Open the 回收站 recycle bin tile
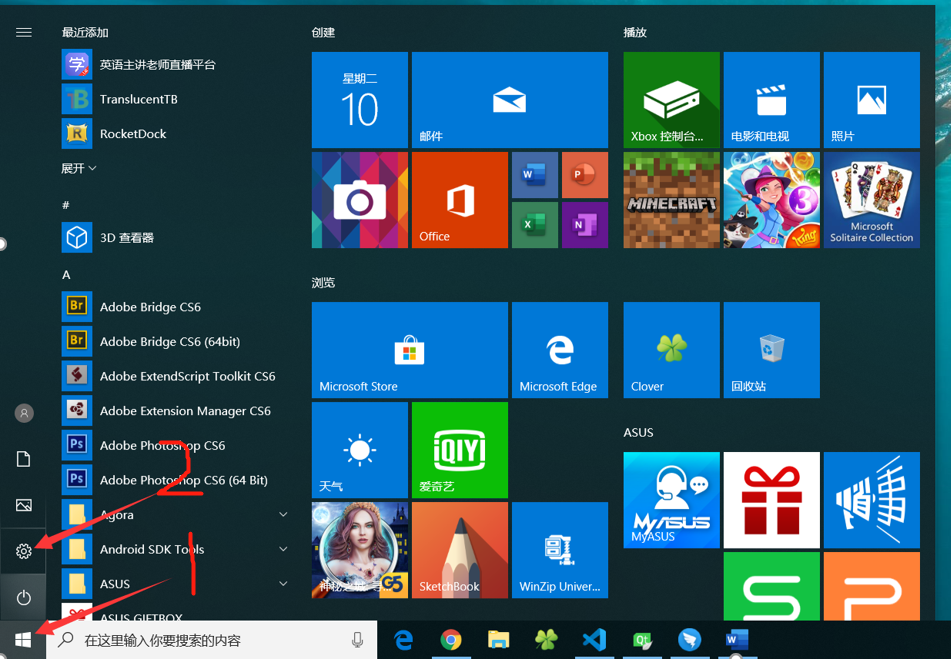951x659 pixels. [771, 350]
